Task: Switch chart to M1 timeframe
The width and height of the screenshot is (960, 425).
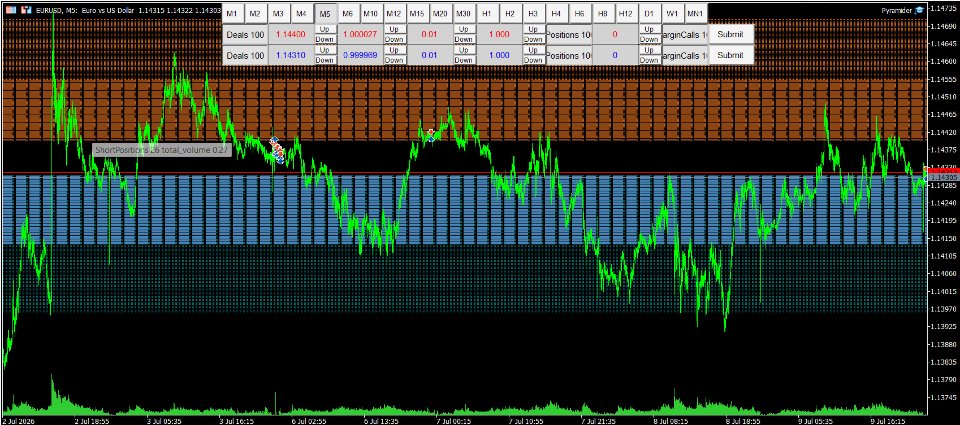Action: click(x=232, y=13)
